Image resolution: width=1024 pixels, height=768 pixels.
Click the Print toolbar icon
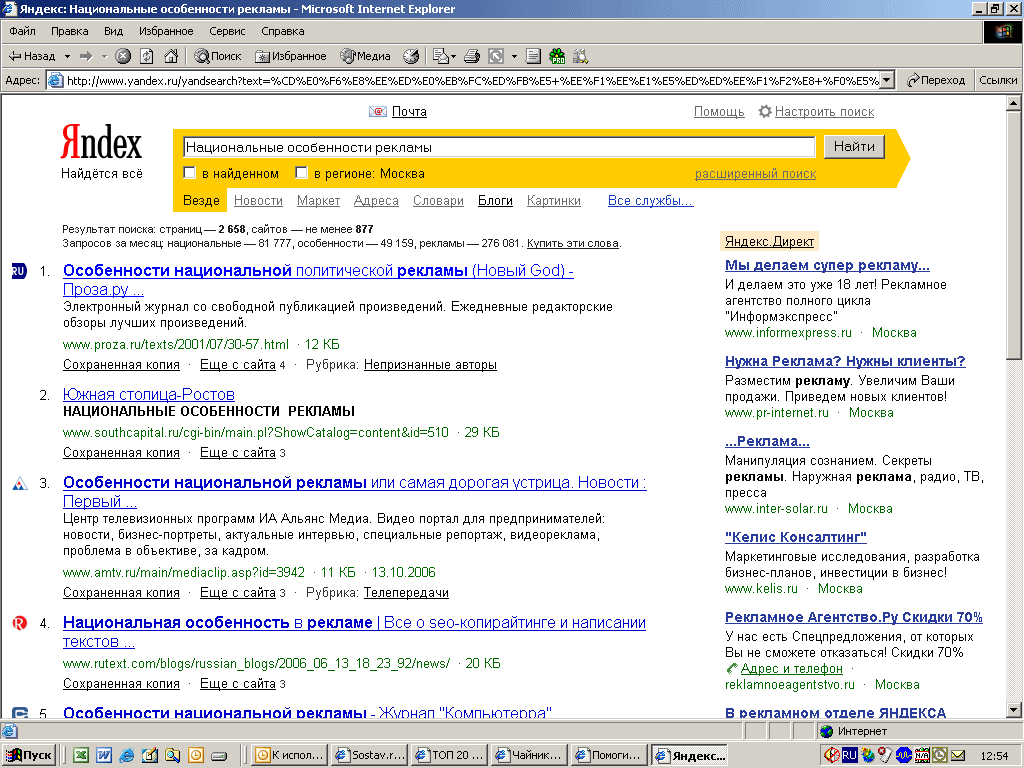[x=472, y=56]
